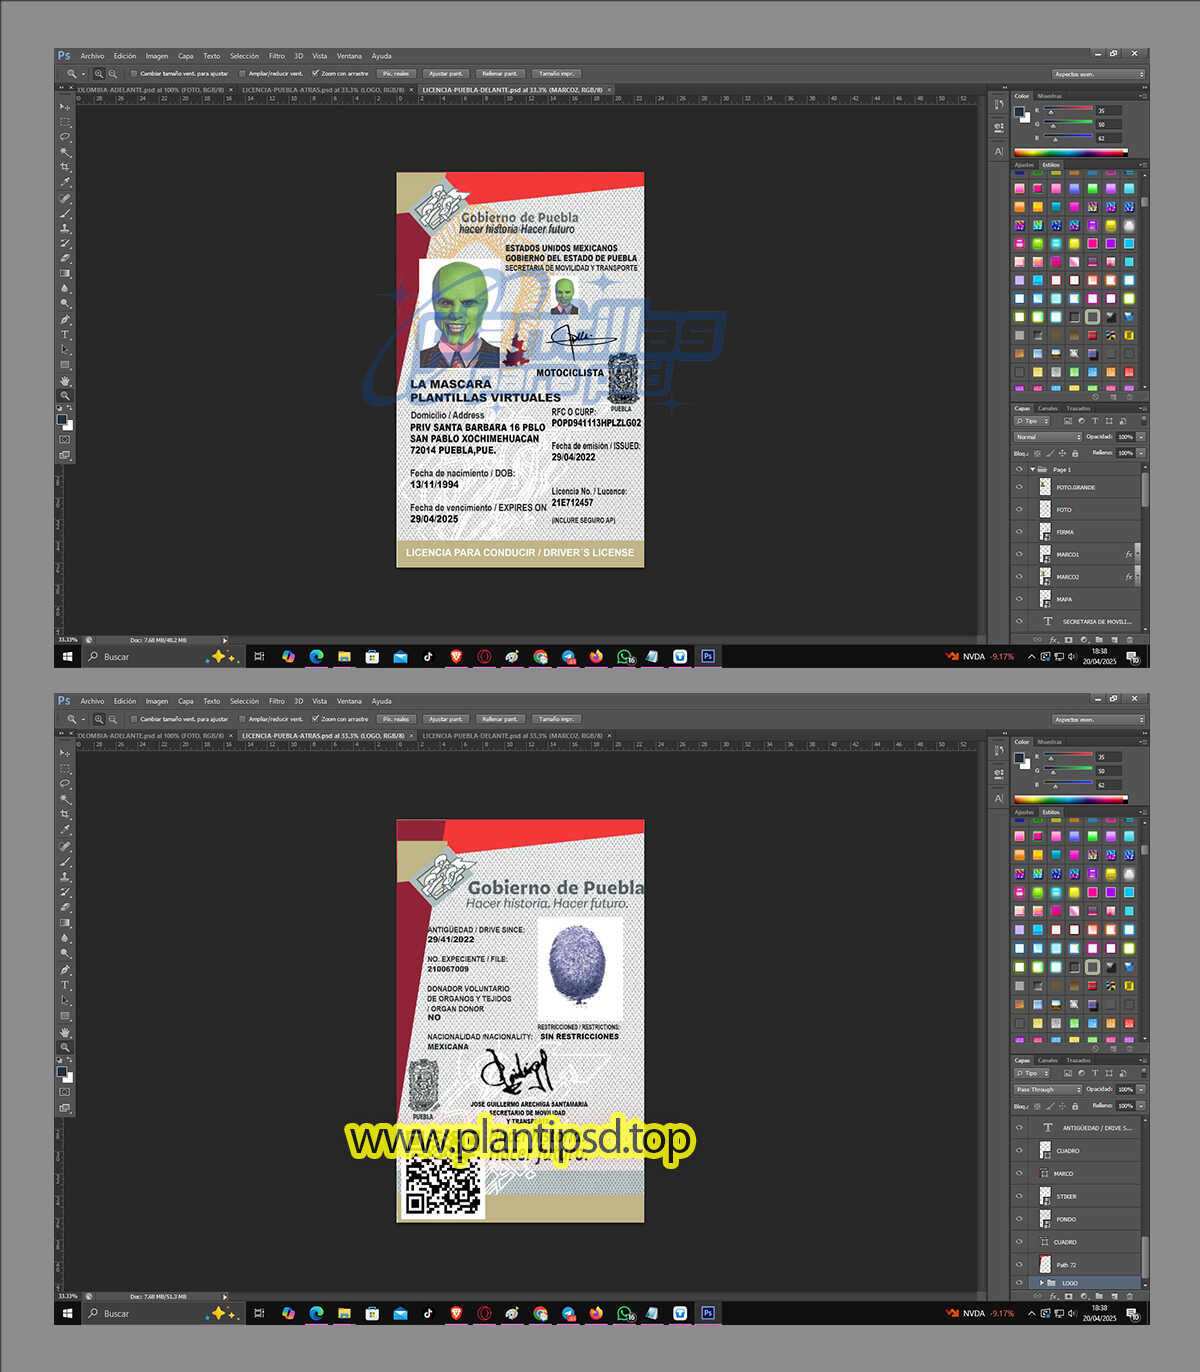1200x1372 pixels.
Task: Collapse the Page 1 layer group
Action: [x=1032, y=469]
